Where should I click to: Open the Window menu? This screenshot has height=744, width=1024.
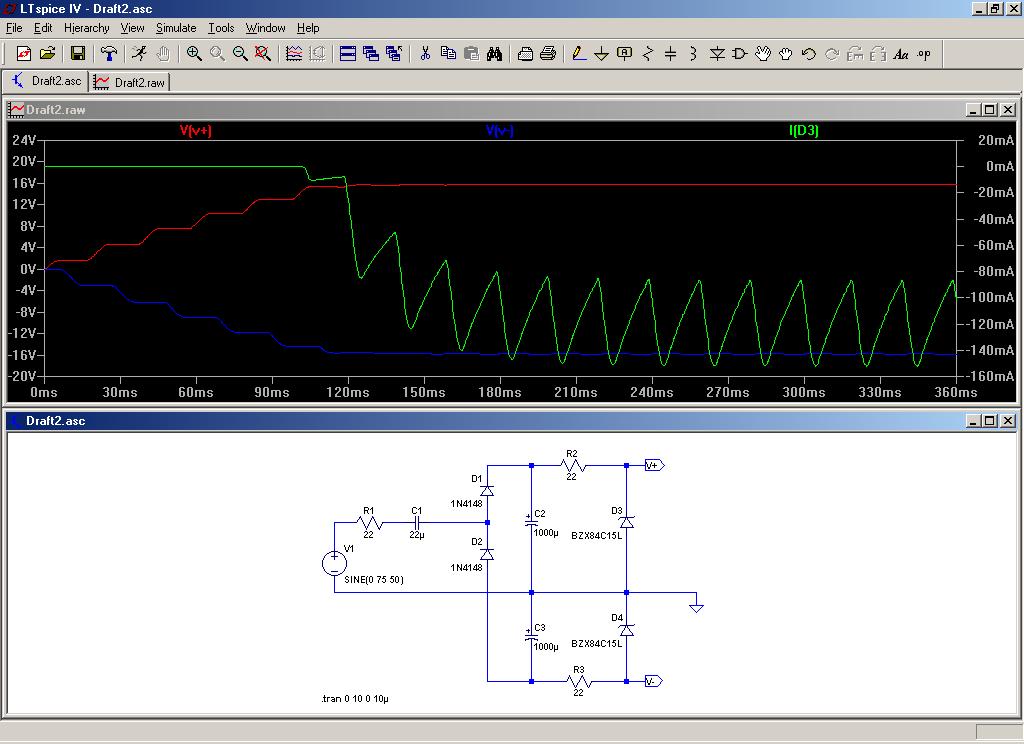click(x=265, y=27)
